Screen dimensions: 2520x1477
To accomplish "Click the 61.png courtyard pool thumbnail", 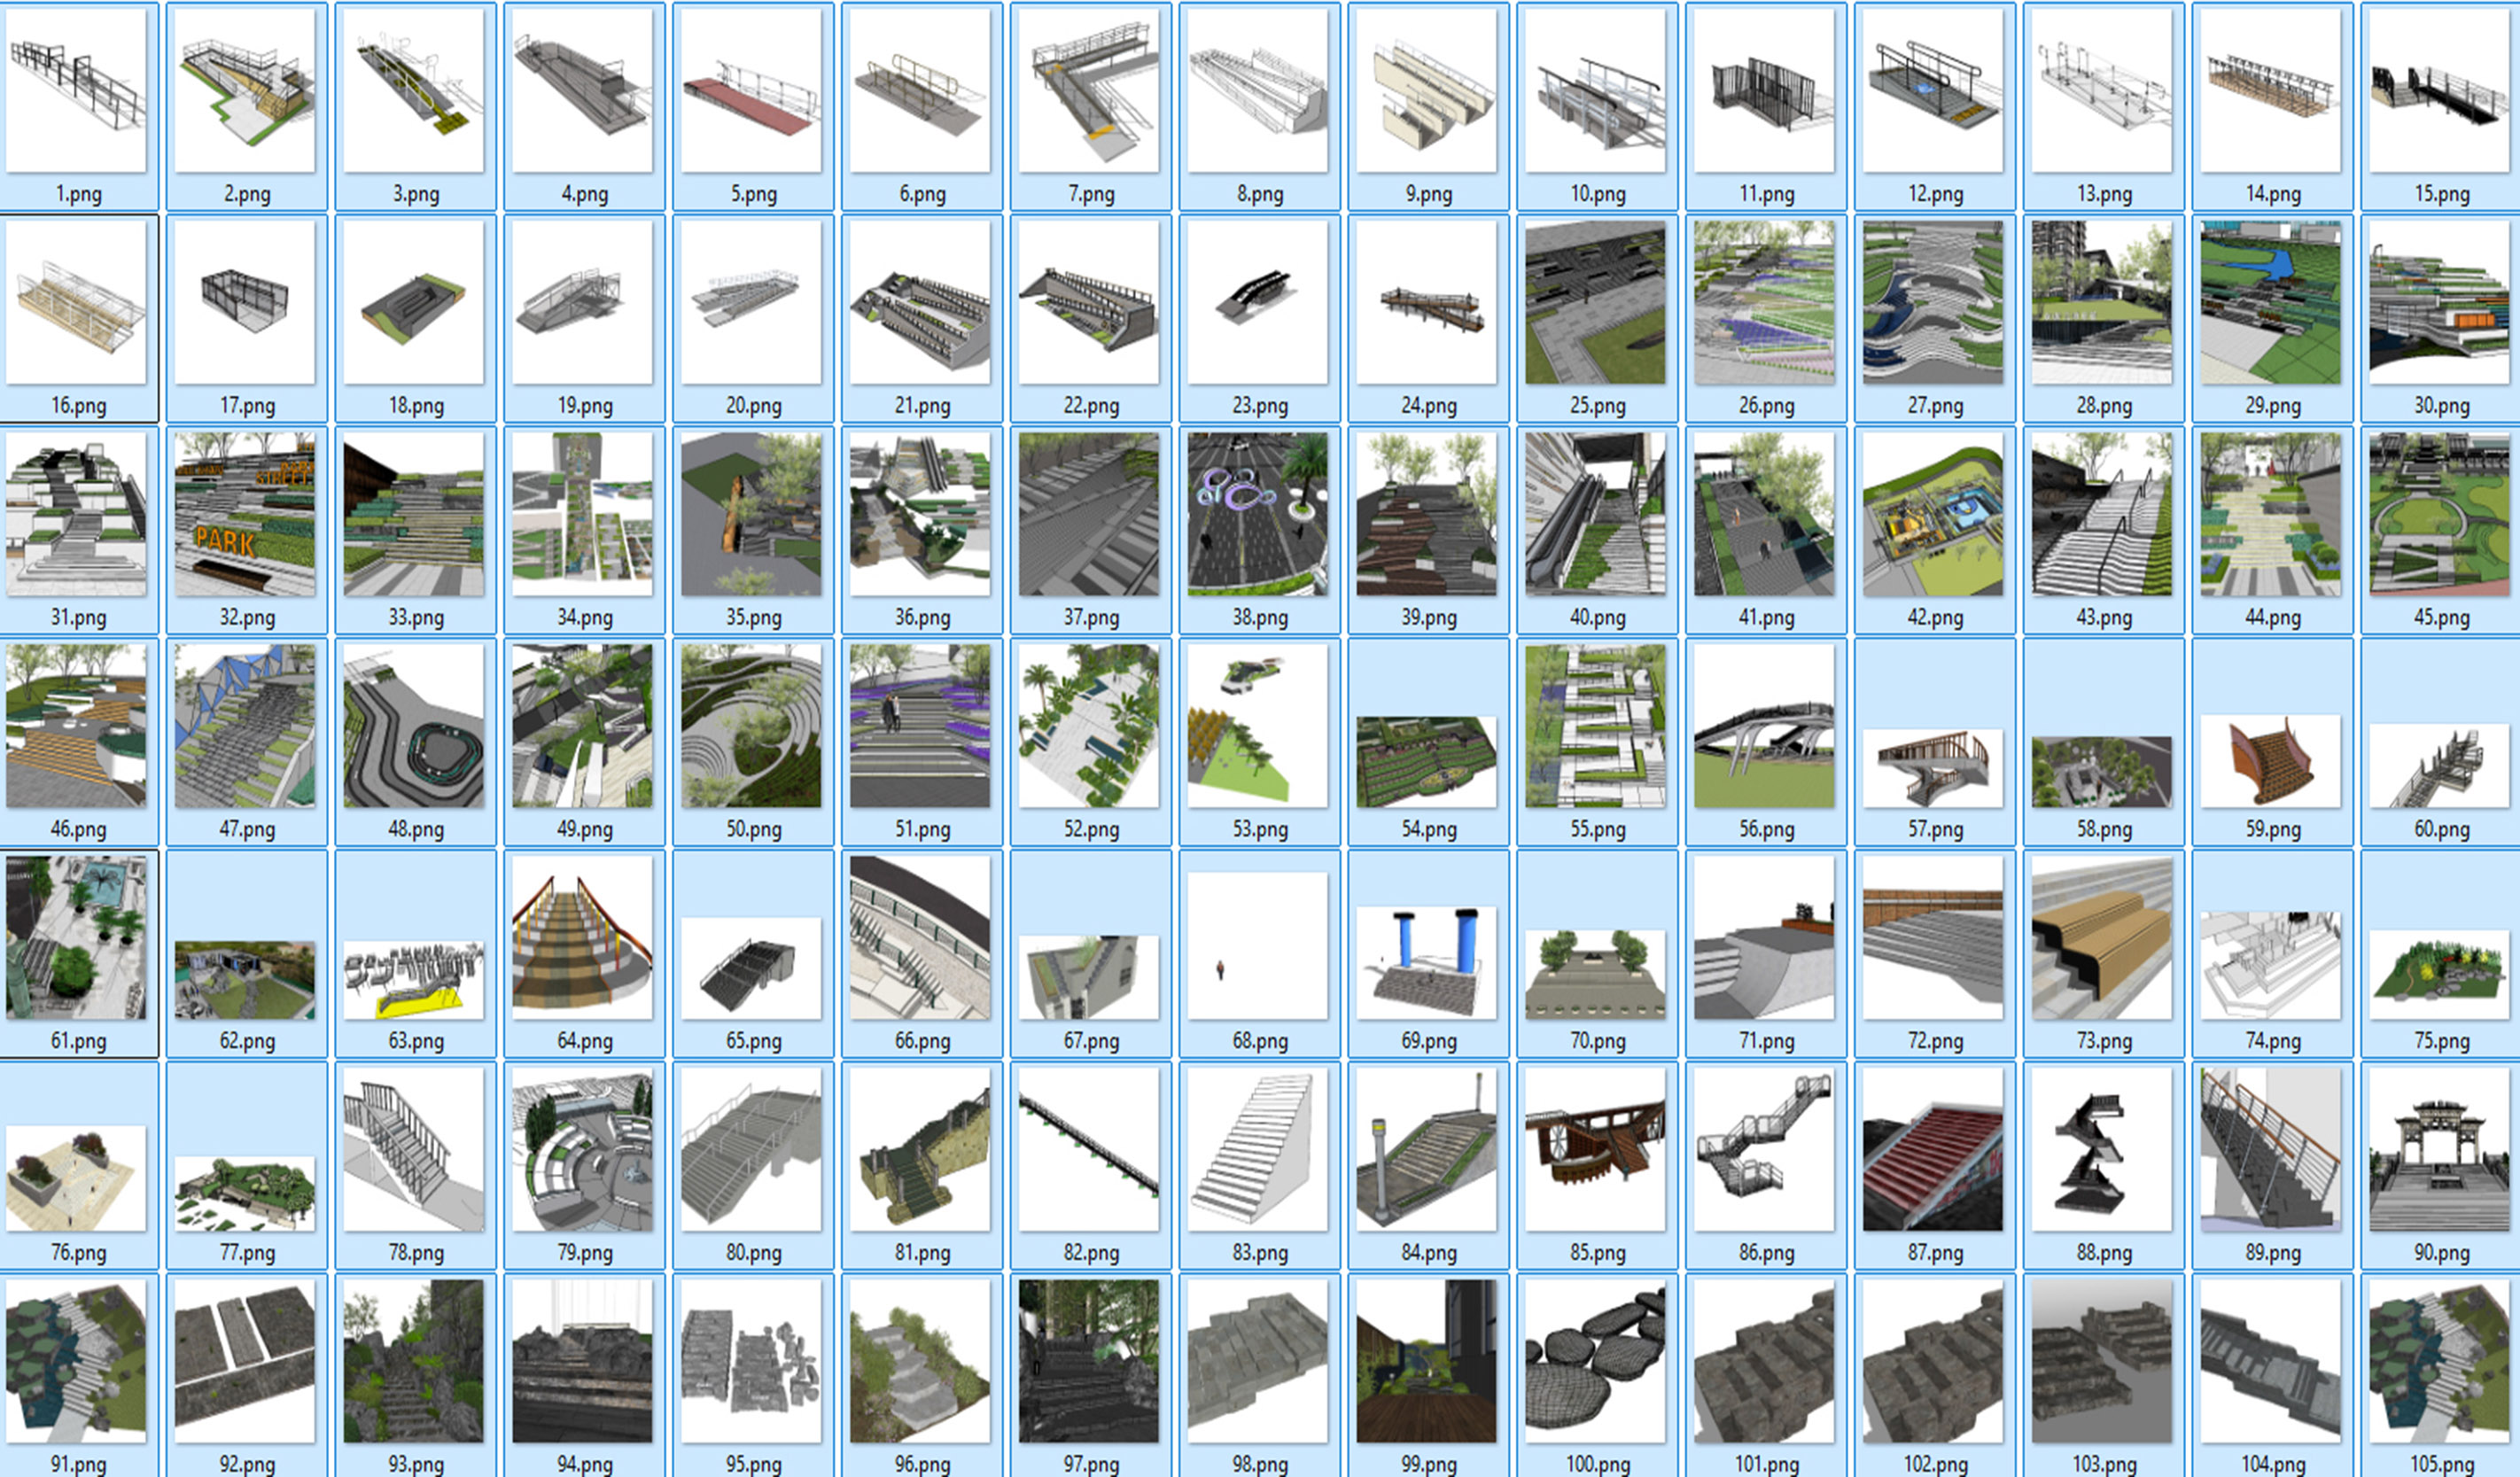I will 76,937.
